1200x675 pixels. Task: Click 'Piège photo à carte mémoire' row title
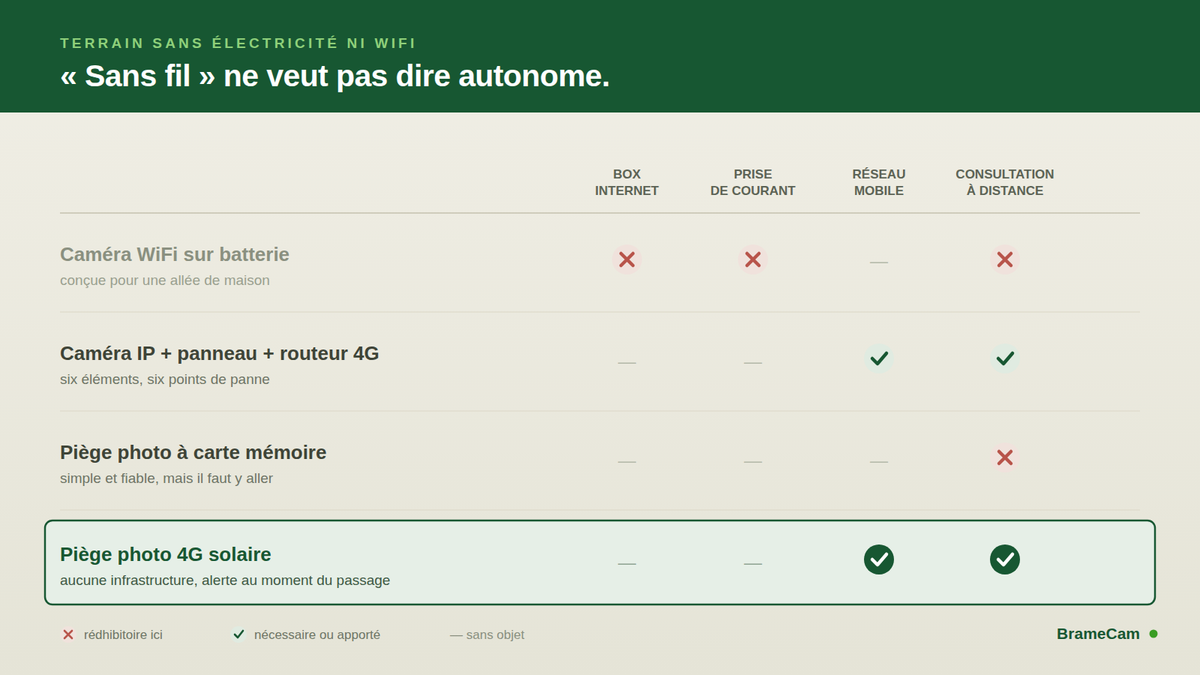[x=193, y=452]
